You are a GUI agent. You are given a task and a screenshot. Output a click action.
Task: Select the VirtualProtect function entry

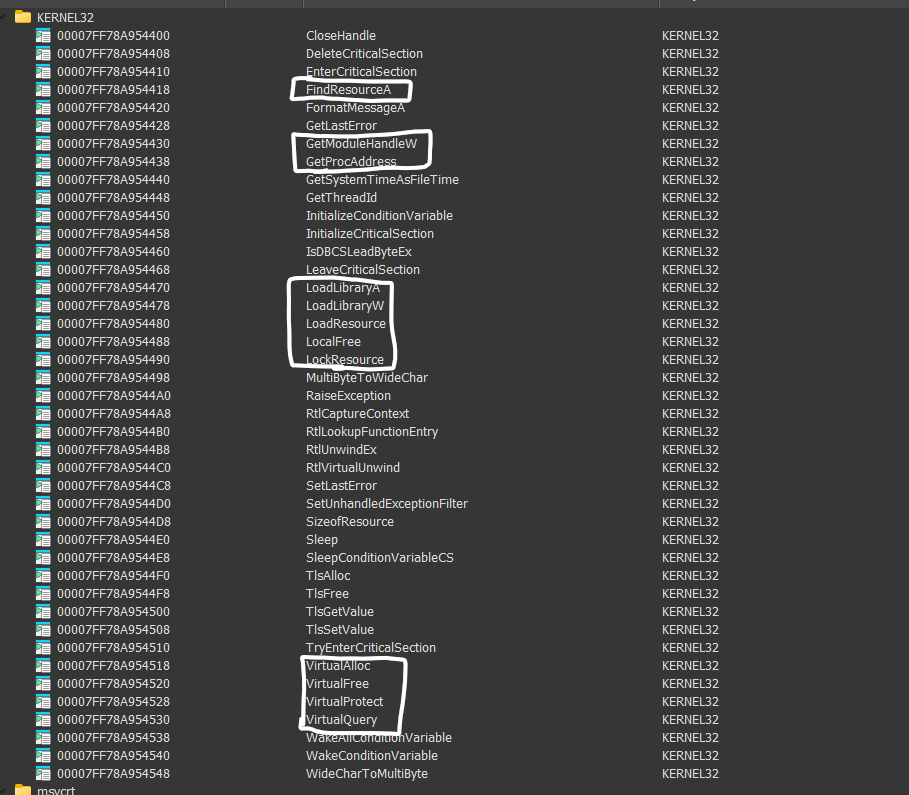pos(344,702)
